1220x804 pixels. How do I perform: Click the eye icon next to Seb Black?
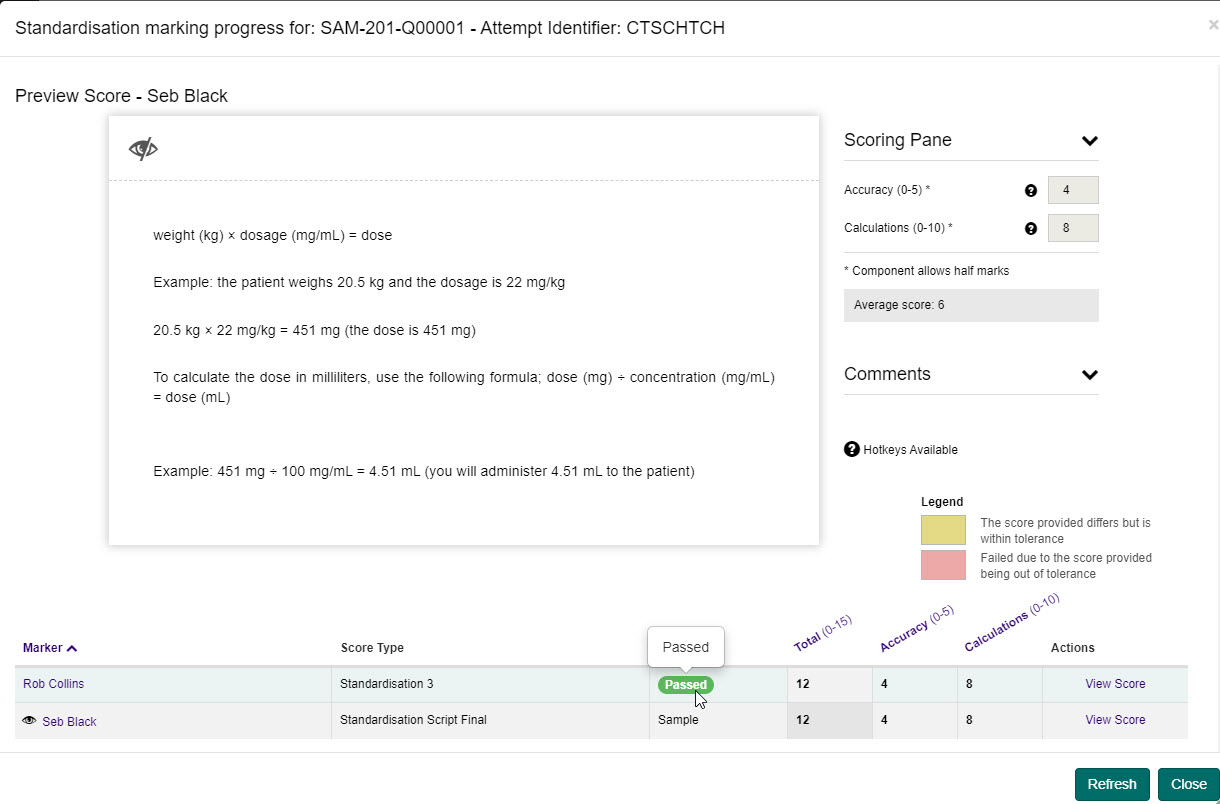[x=29, y=720]
